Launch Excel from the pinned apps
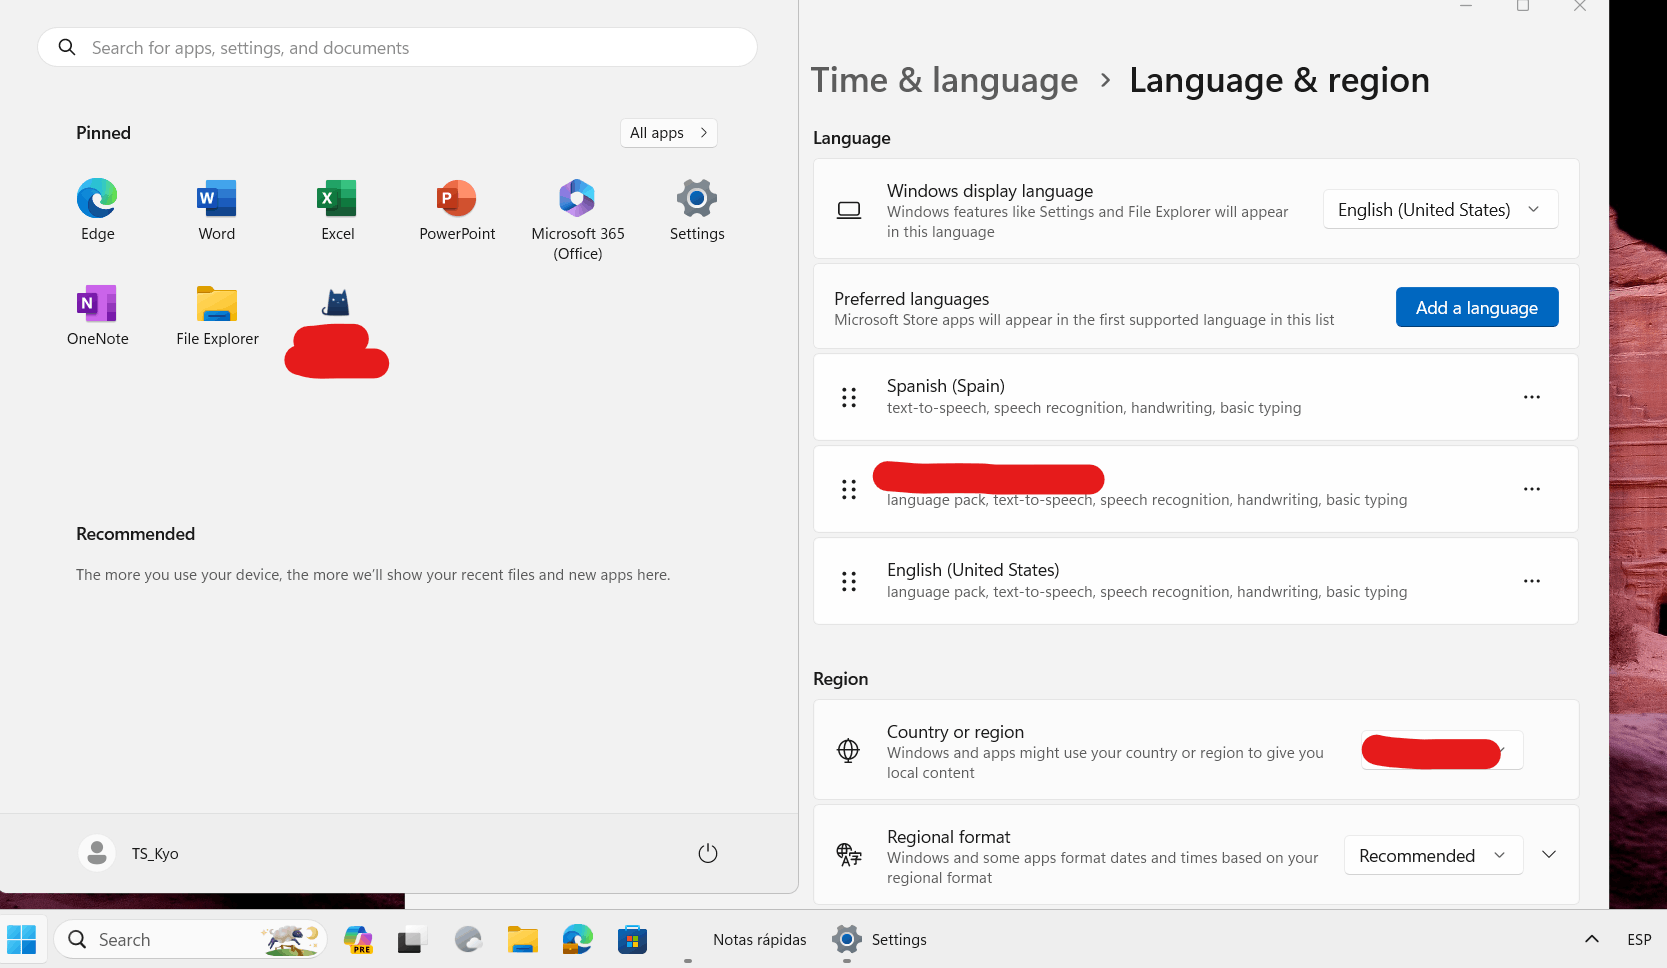The height and width of the screenshot is (968, 1667). coord(337,210)
